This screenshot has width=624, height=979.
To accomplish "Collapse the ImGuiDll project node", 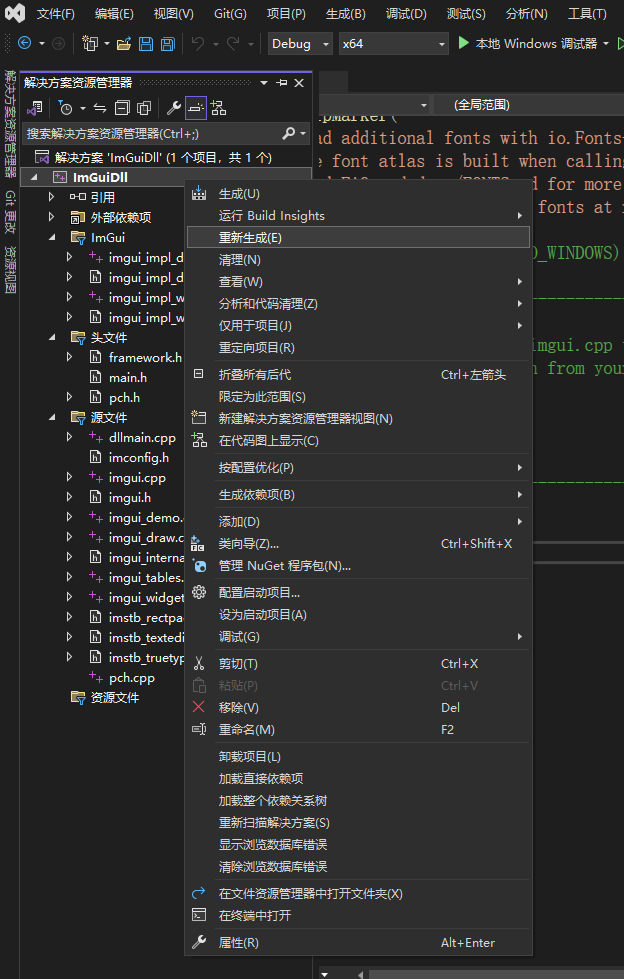I will click(x=34, y=177).
